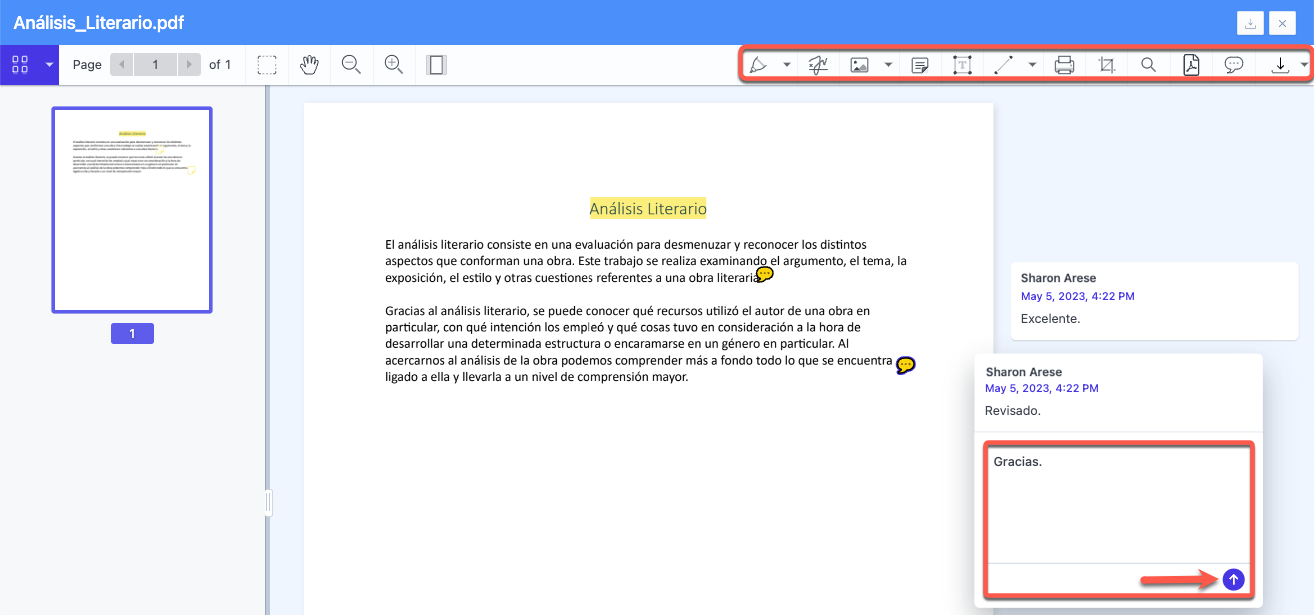Open the line tool dropdown arrow

pyautogui.click(x=1032, y=65)
